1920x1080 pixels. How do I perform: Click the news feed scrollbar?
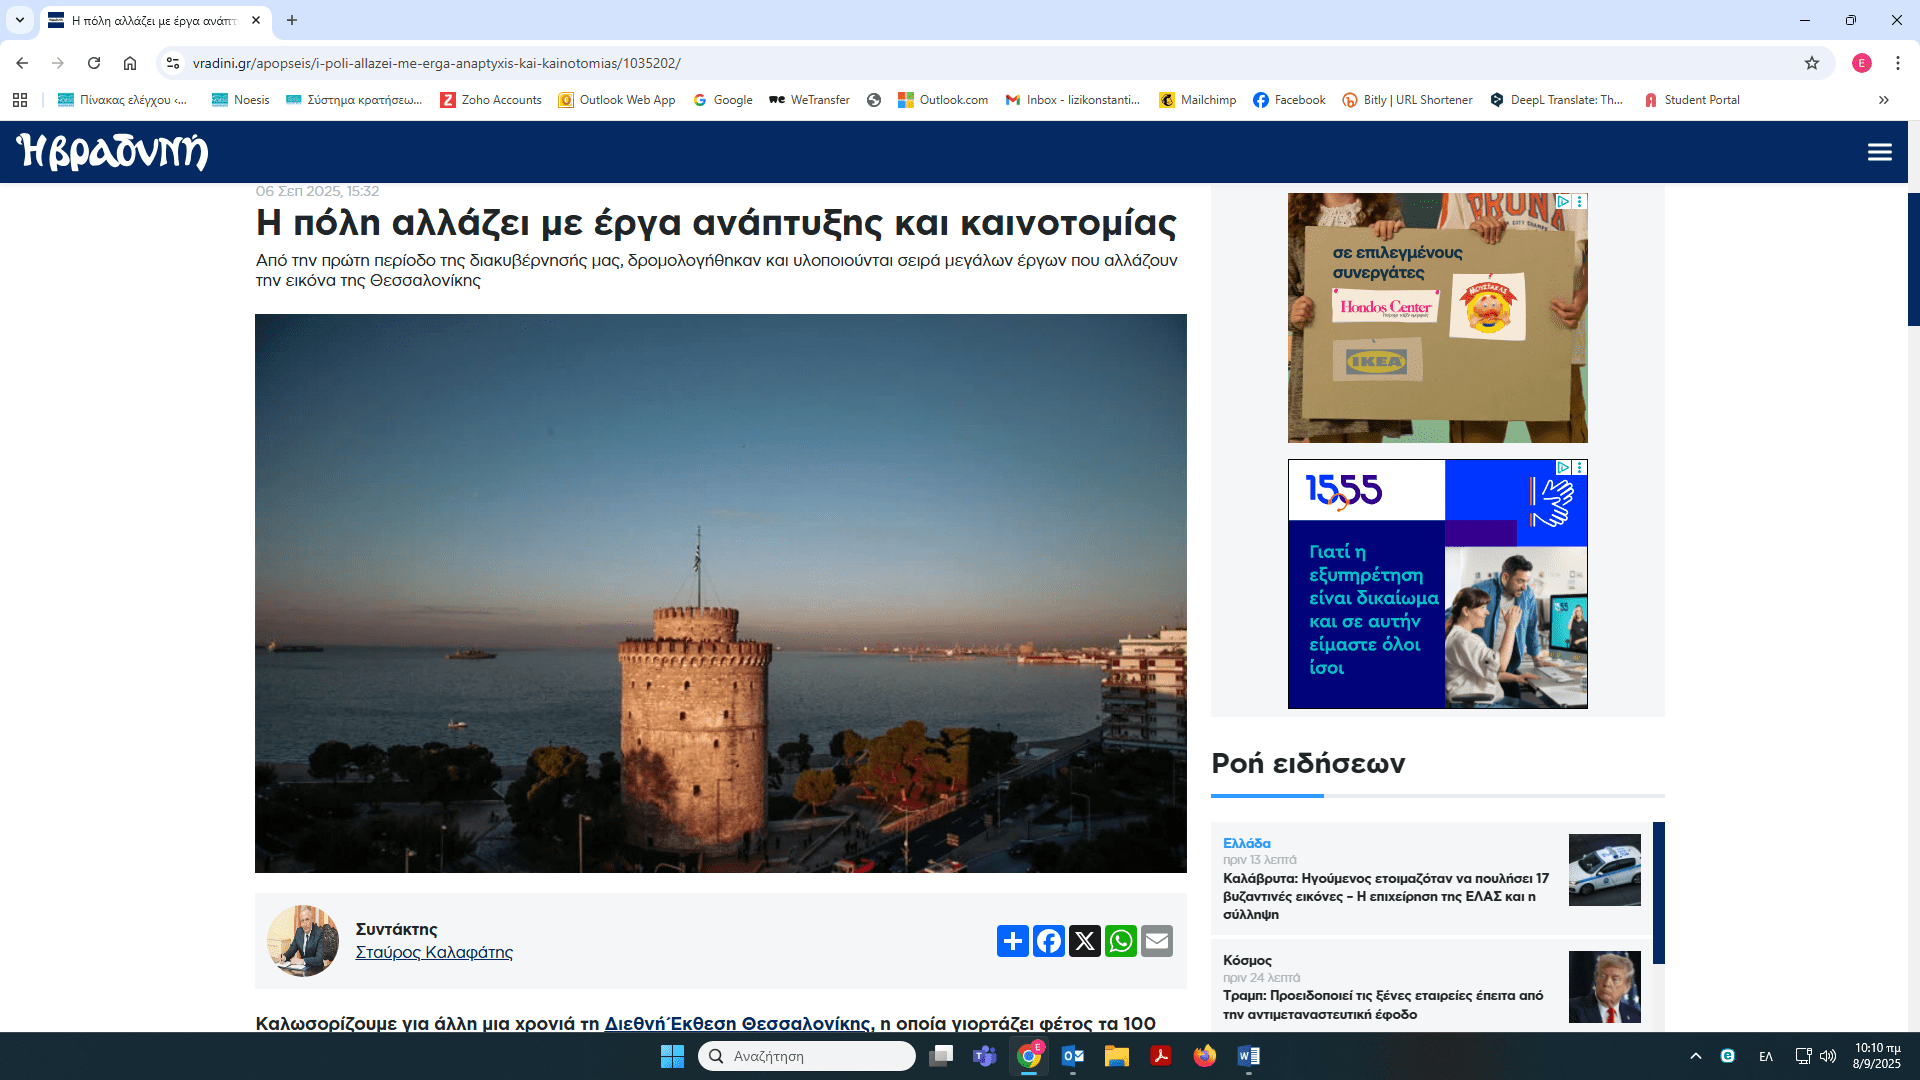(1658, 892)
